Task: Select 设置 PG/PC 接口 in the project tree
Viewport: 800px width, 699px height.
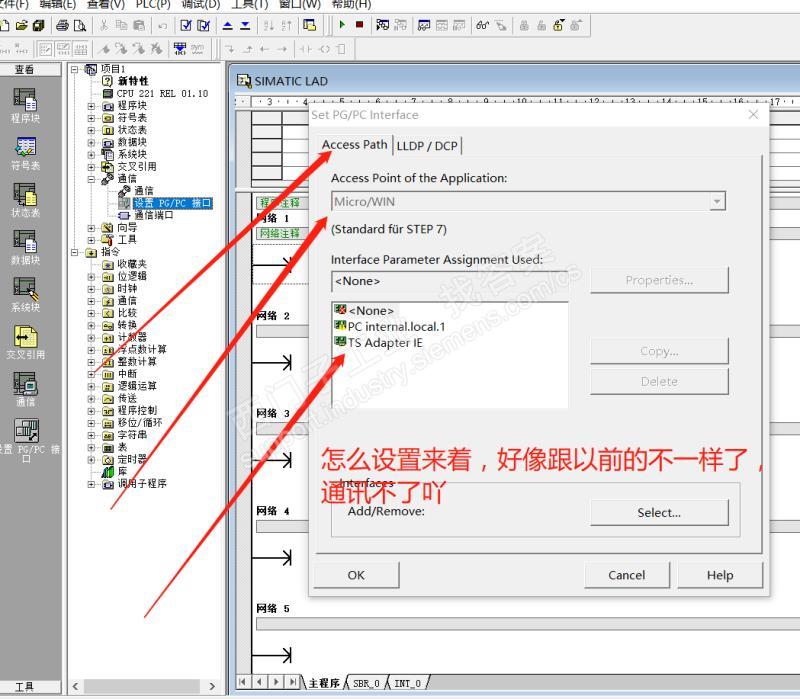Action: (x=172, y=203)
